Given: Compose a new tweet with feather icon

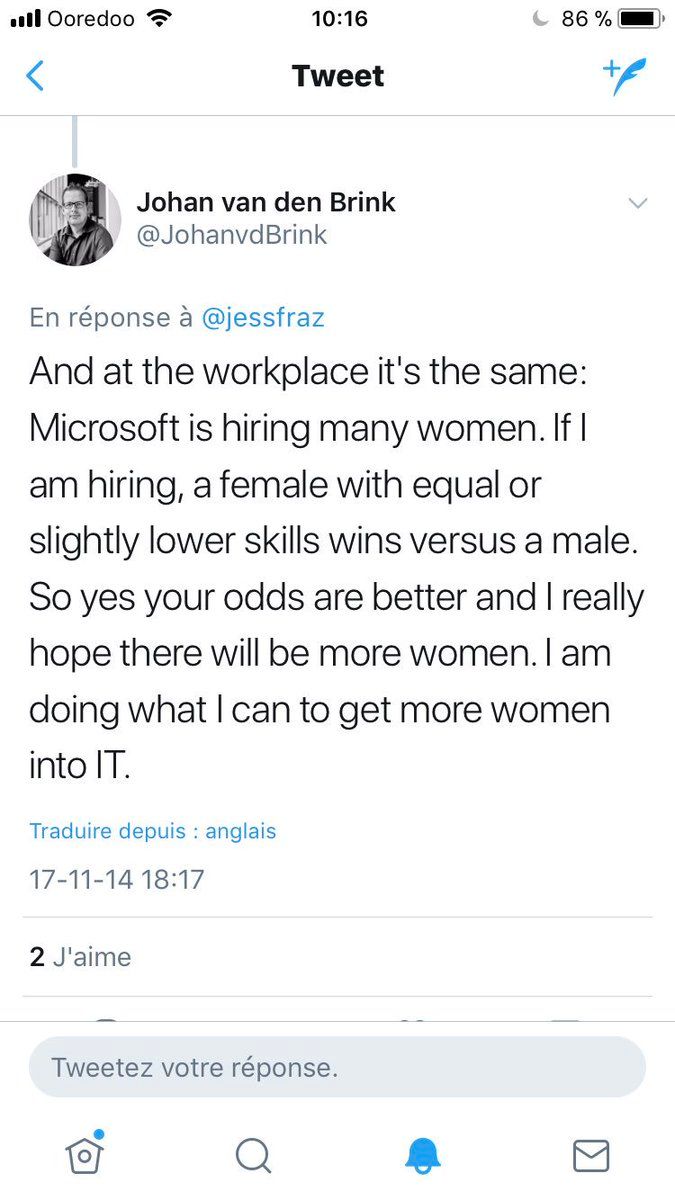Looking at the screenshot, I should (x=625, y=76).
